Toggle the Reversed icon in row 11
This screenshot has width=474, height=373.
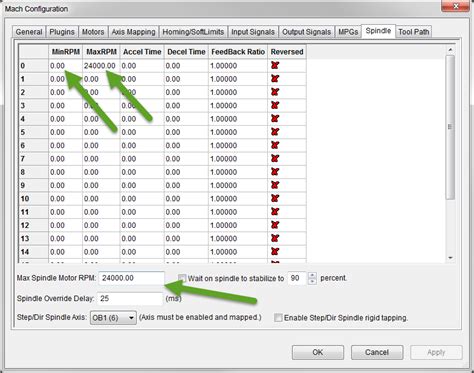[x=275, y=212]
